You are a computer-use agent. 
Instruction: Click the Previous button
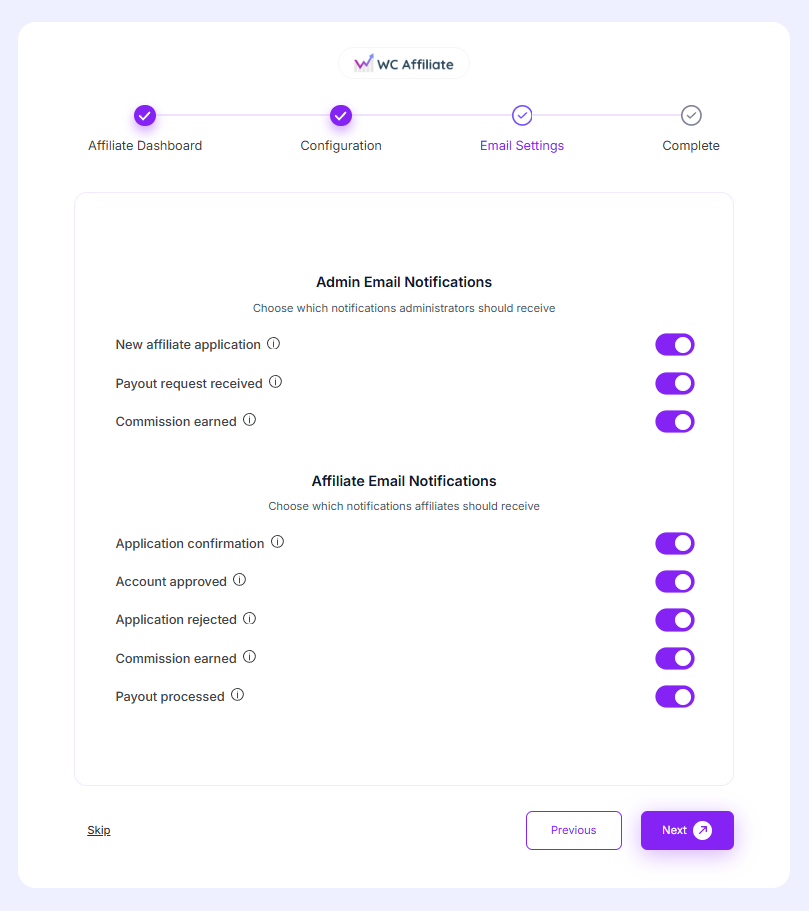coord(573,830)
